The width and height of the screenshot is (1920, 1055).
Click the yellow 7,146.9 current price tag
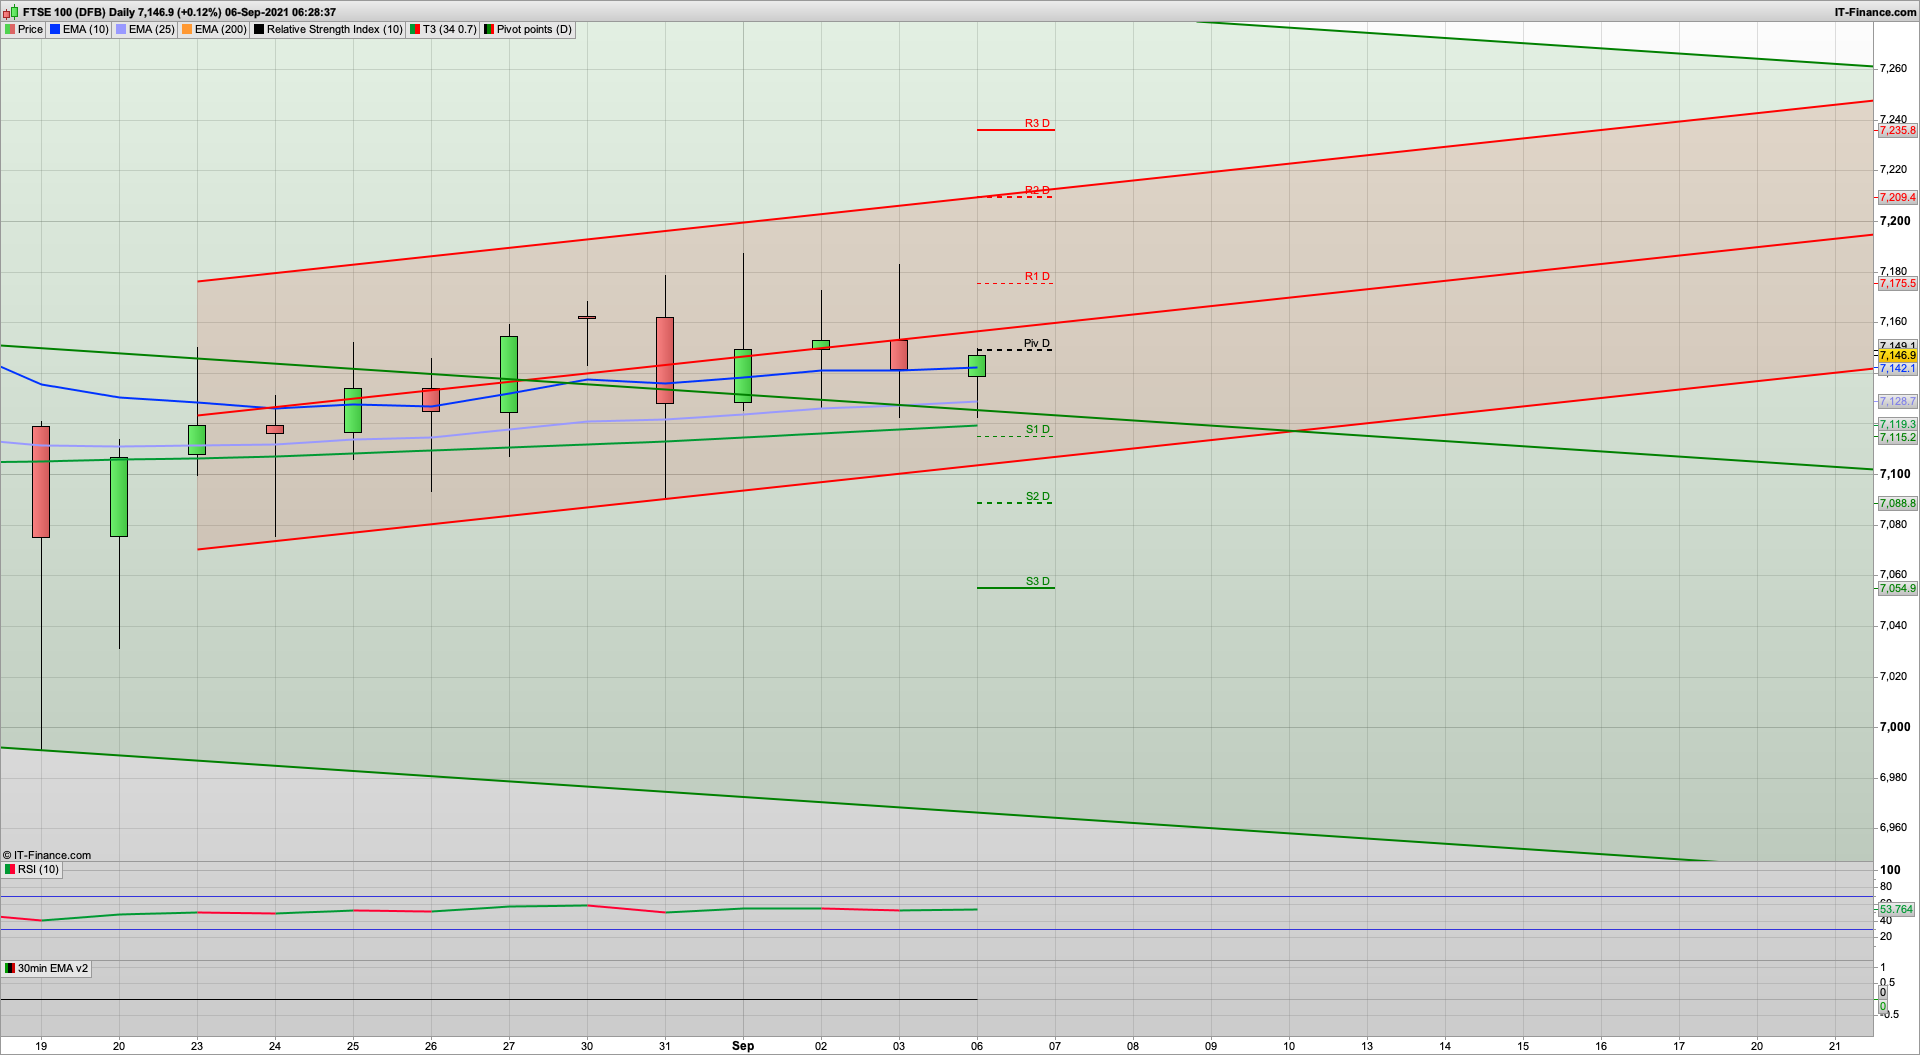pos(1897,355)
